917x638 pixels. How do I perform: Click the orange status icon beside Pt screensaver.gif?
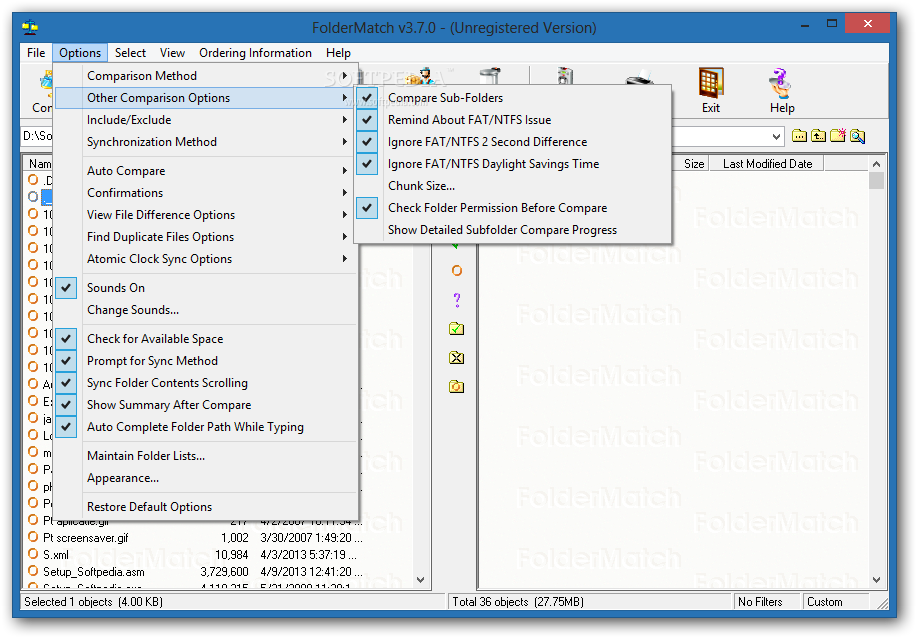coord(33,537)
